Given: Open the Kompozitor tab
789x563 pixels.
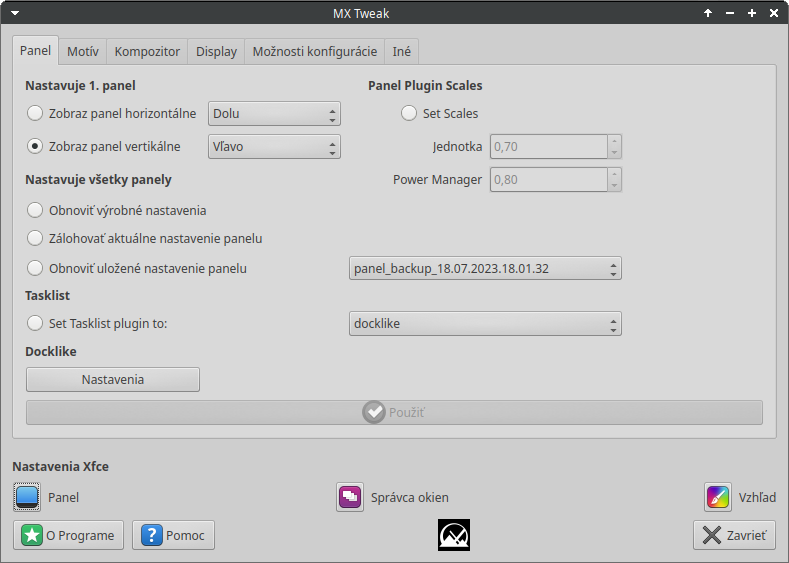Looking at the screenshot, I should [x=147, y=51].
